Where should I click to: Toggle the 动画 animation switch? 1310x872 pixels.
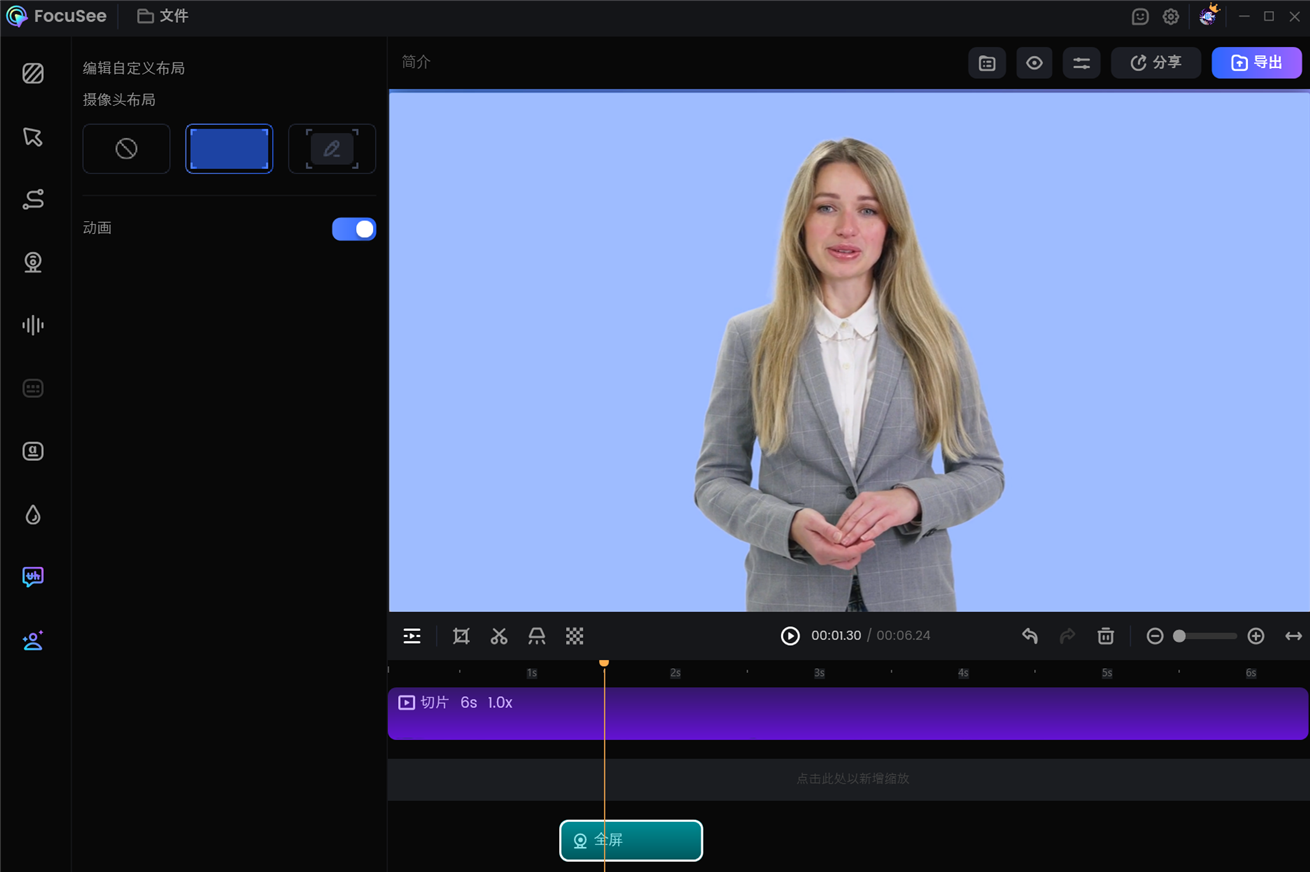coord(354,229)
